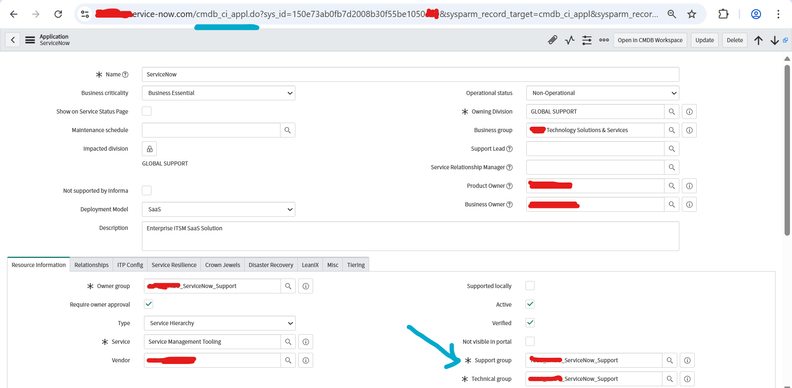Preview Business group record info icon
Screen dimensions: 792x388
click(689, 130)
